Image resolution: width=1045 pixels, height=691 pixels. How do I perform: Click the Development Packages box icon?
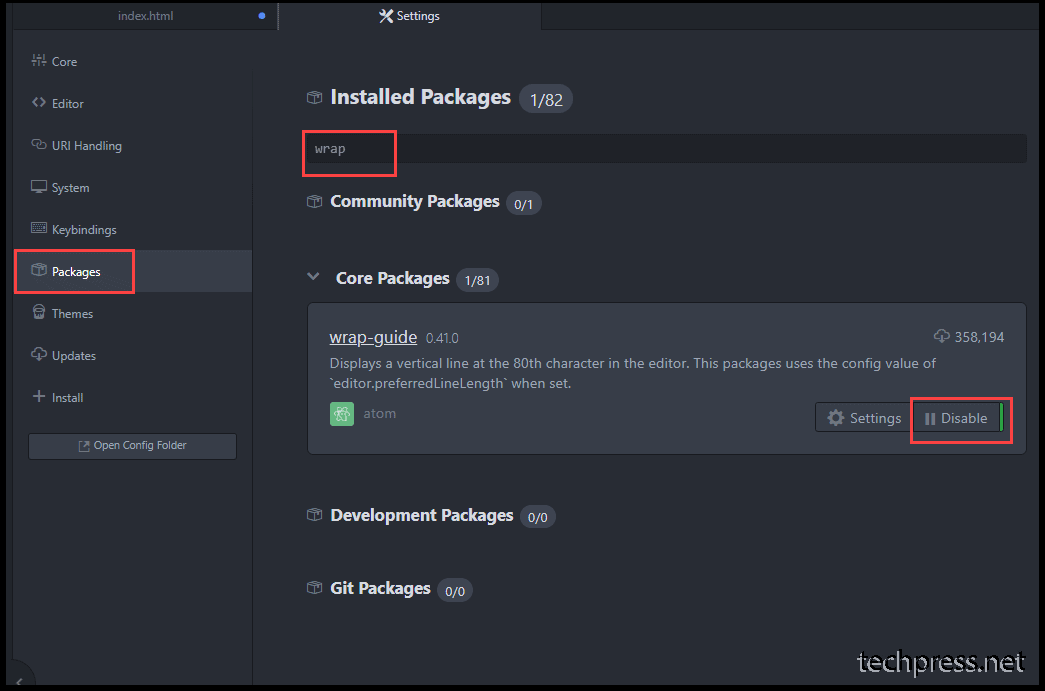click(315, 514)
